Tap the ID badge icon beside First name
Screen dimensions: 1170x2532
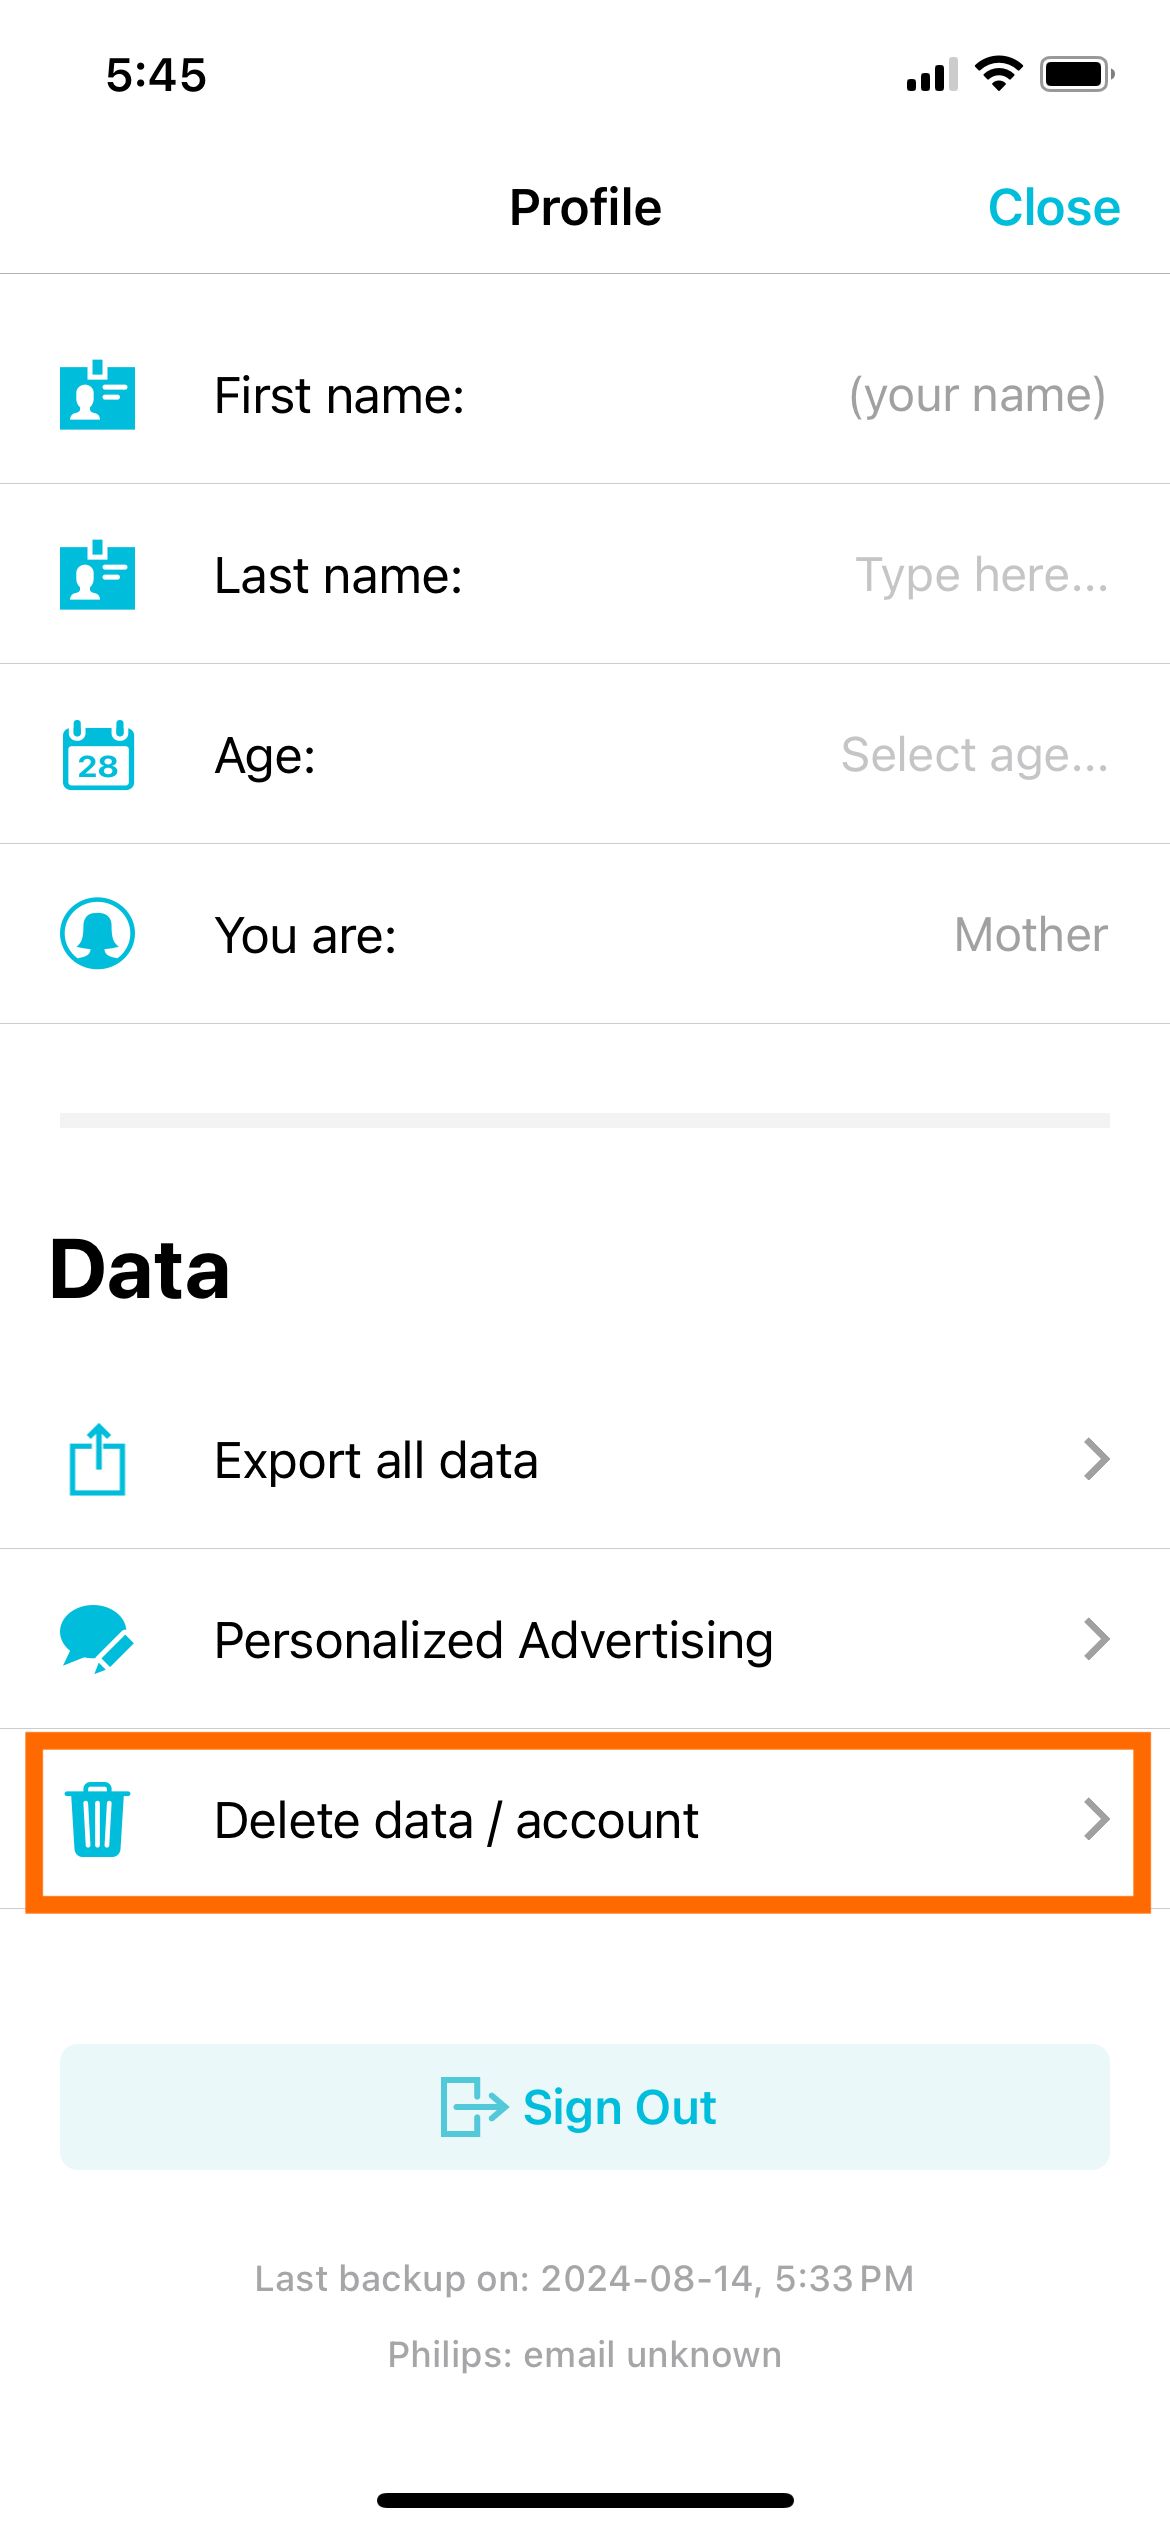97,395
